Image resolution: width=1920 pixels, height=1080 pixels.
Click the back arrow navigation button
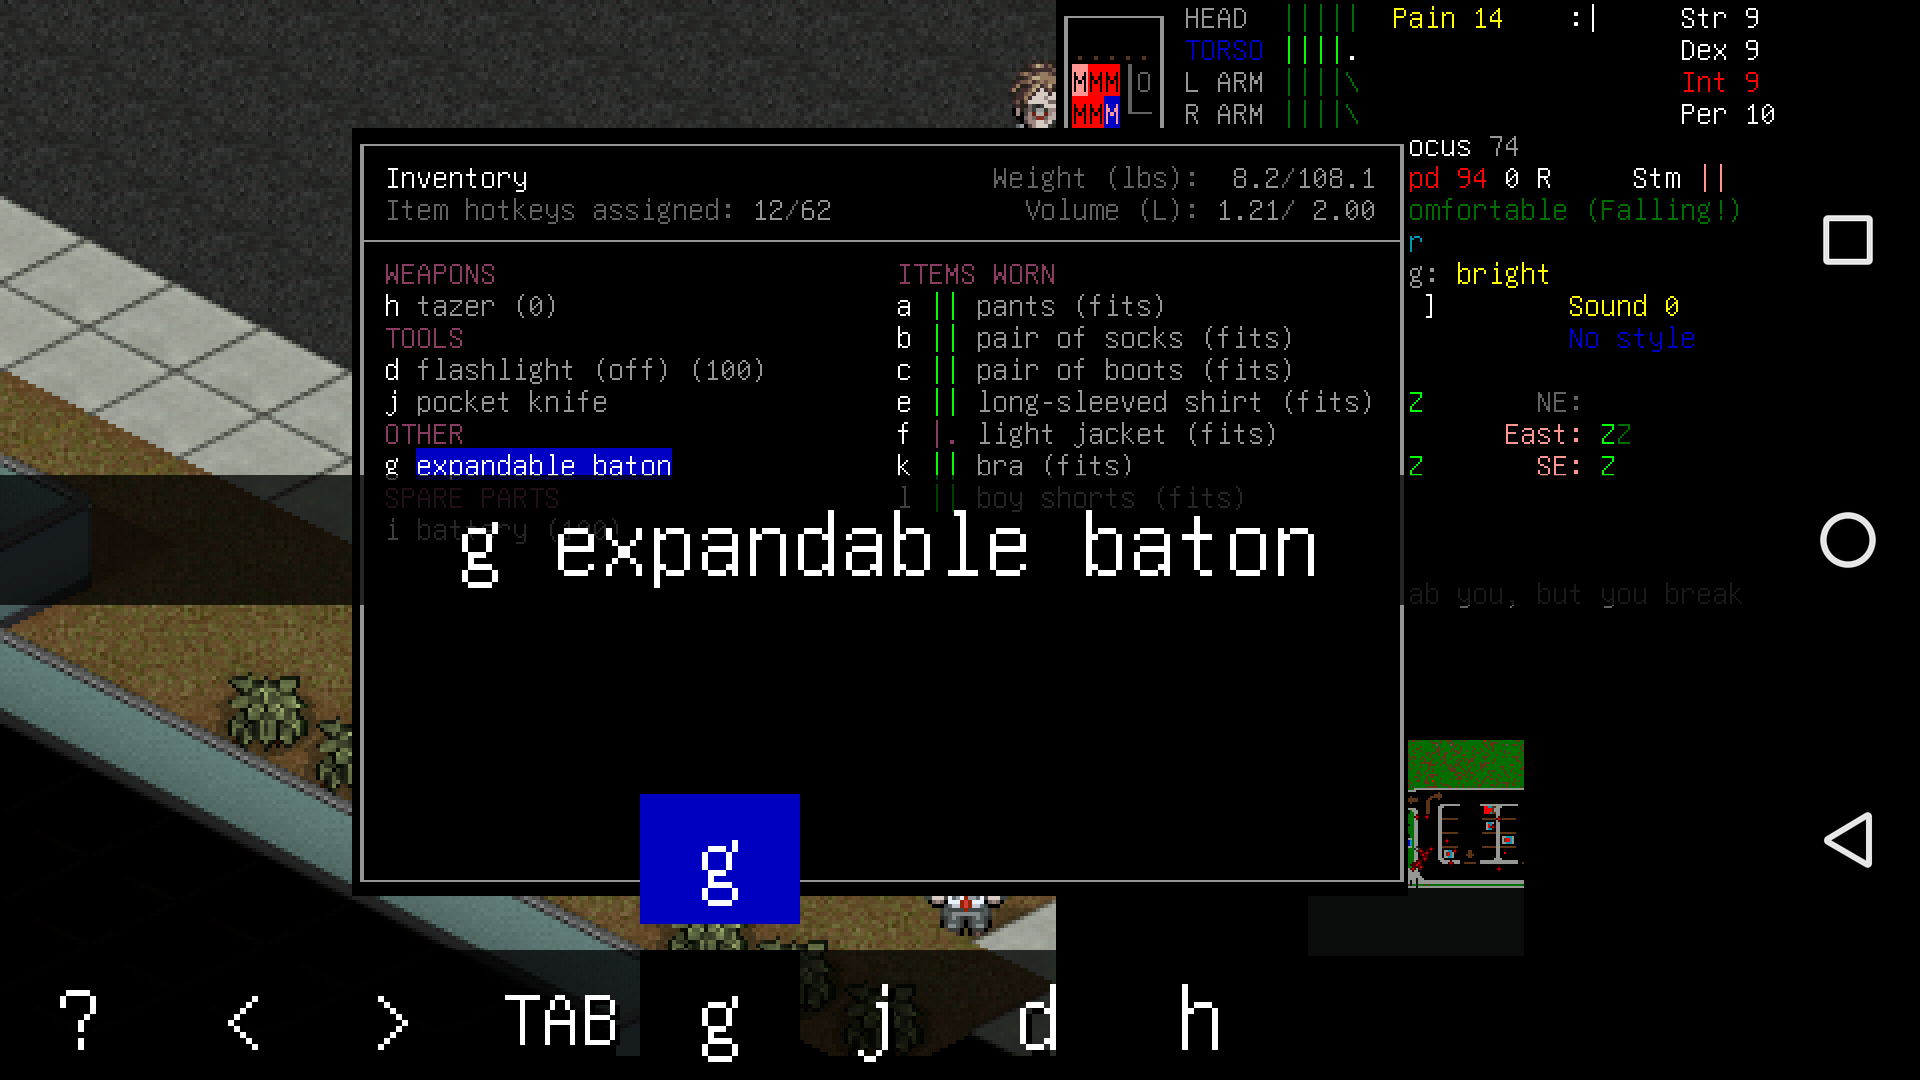point(1847,840)
